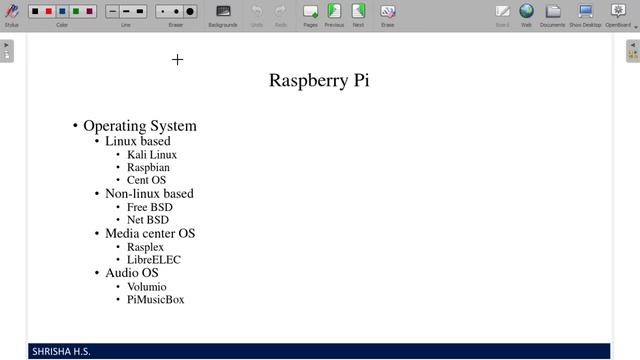
Task: Choose the thick line width
Action: (x=140, y=11)
